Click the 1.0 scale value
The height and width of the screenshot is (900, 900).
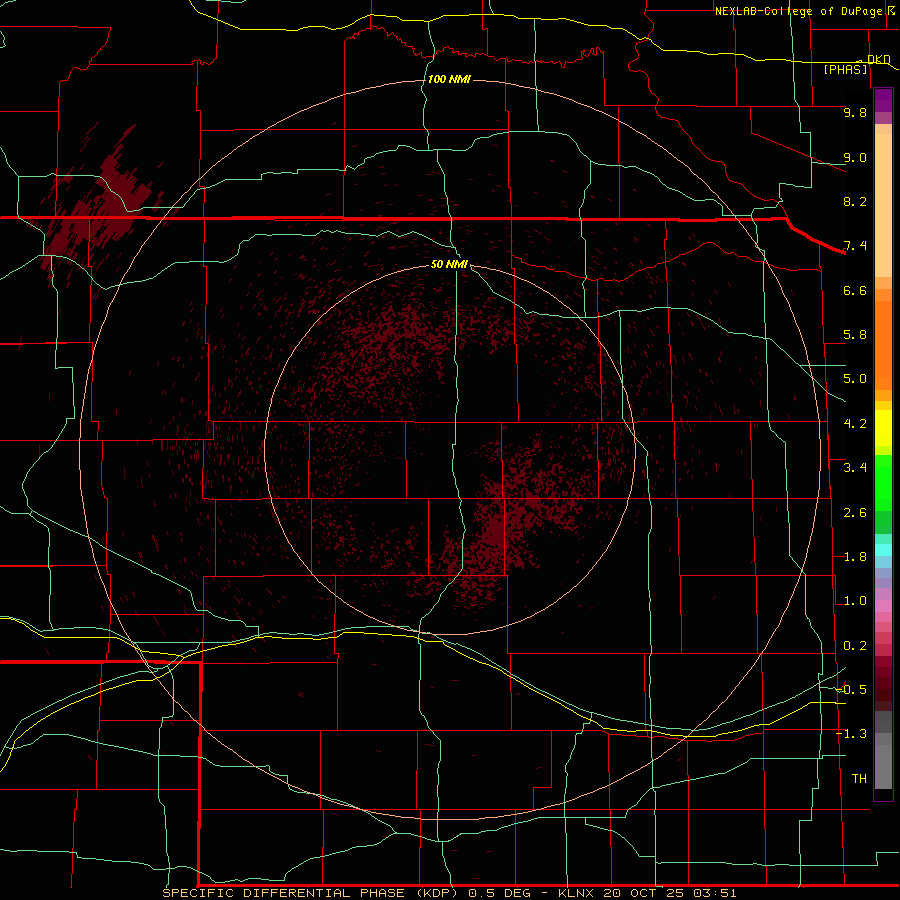click(x=855, y=601)
